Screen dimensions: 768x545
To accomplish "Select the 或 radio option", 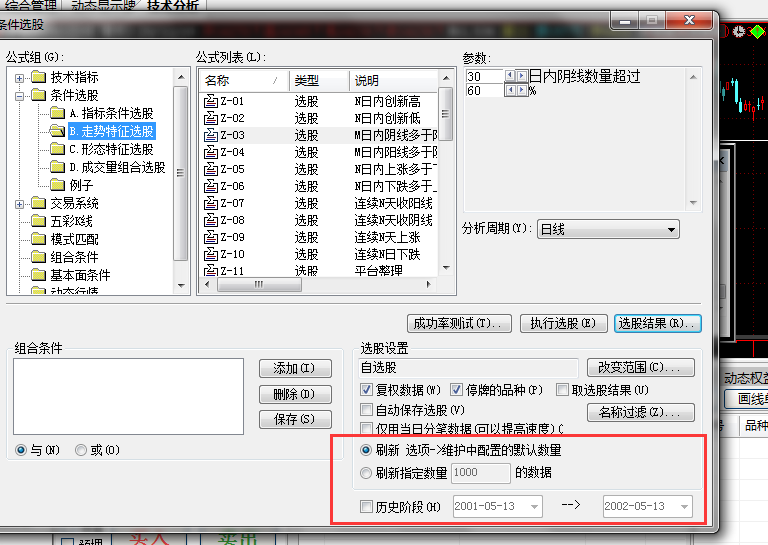I will [x=81, y=450].
